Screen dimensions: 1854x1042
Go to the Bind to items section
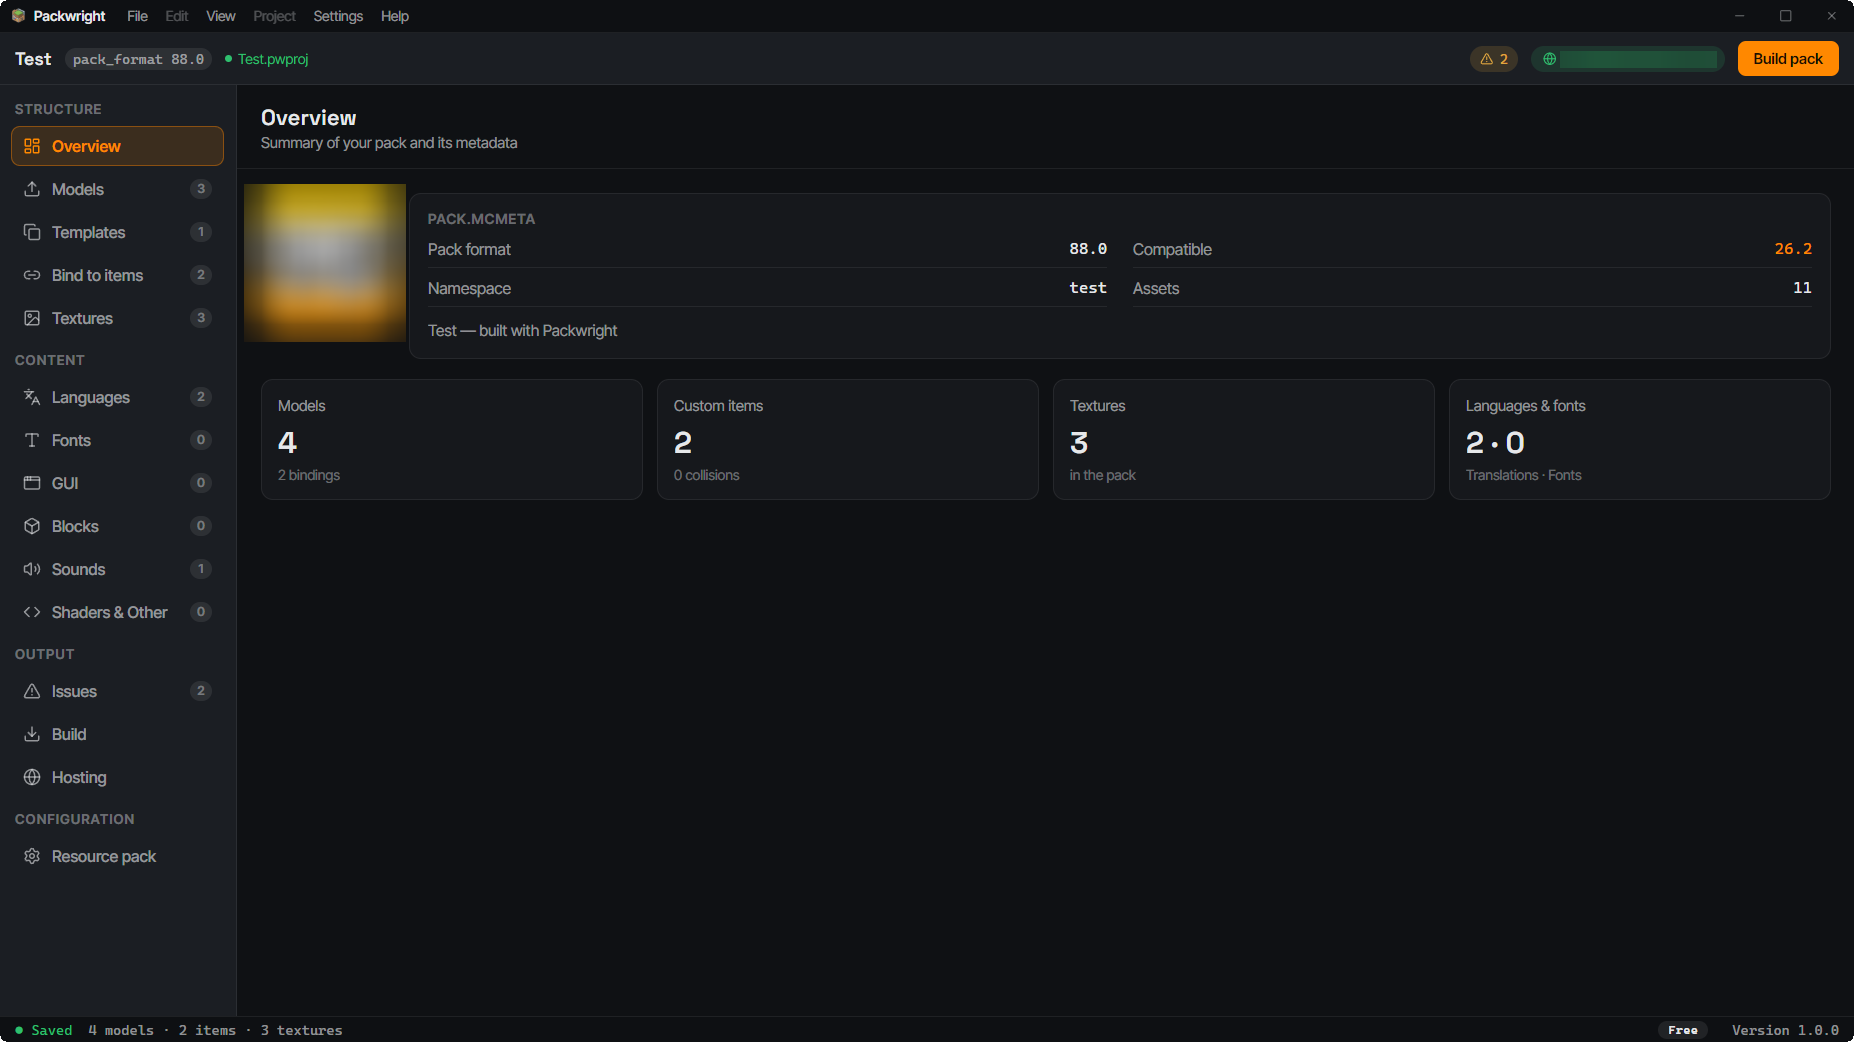[117, 275]
